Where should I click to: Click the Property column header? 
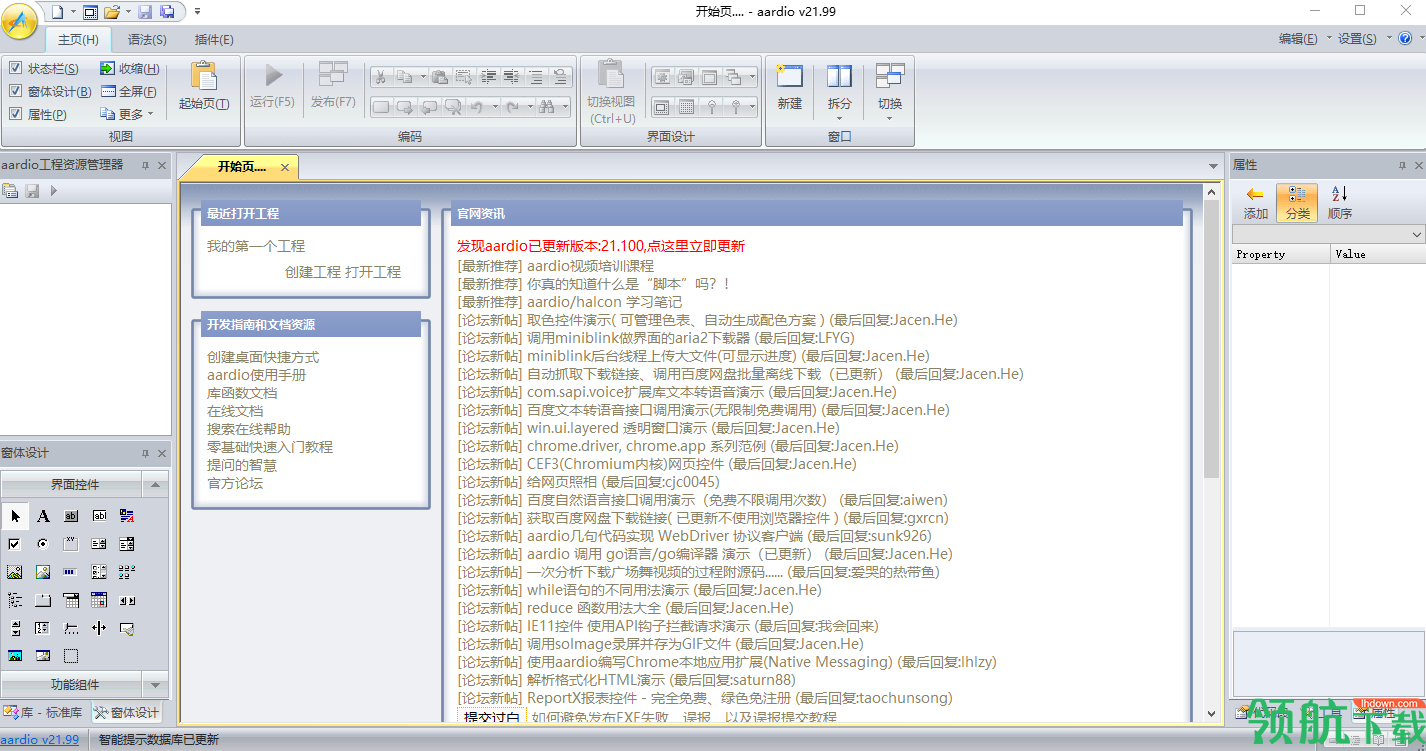[1280, 254]
